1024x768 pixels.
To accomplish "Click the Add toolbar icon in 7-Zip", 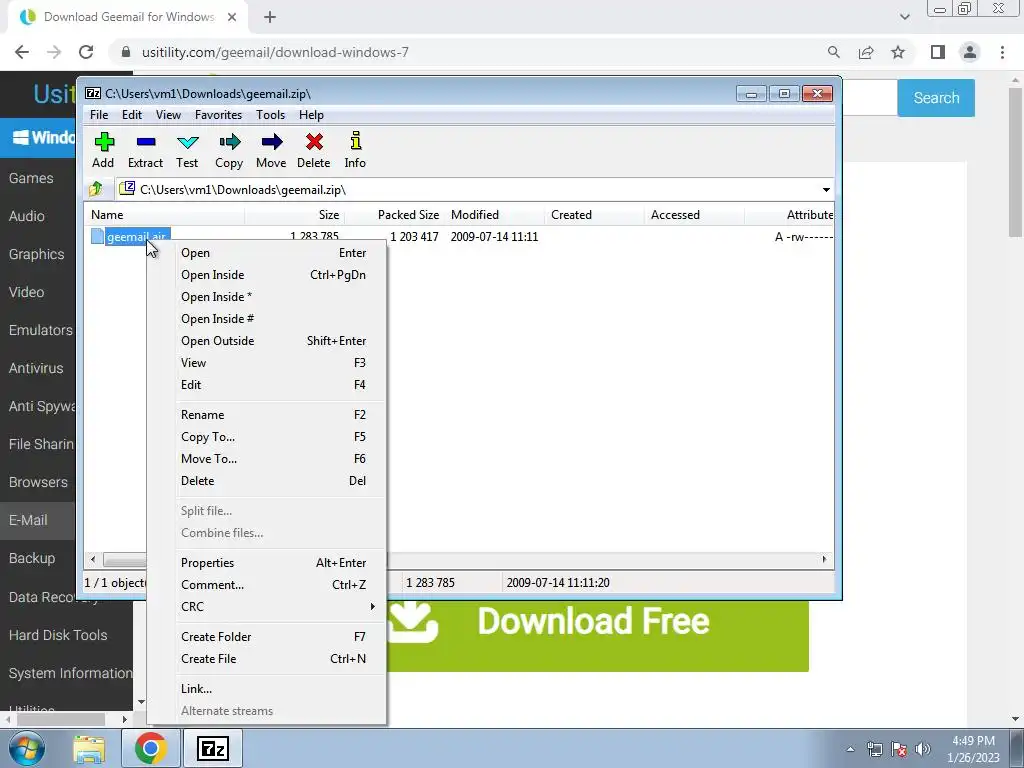I will coord(103,150).
